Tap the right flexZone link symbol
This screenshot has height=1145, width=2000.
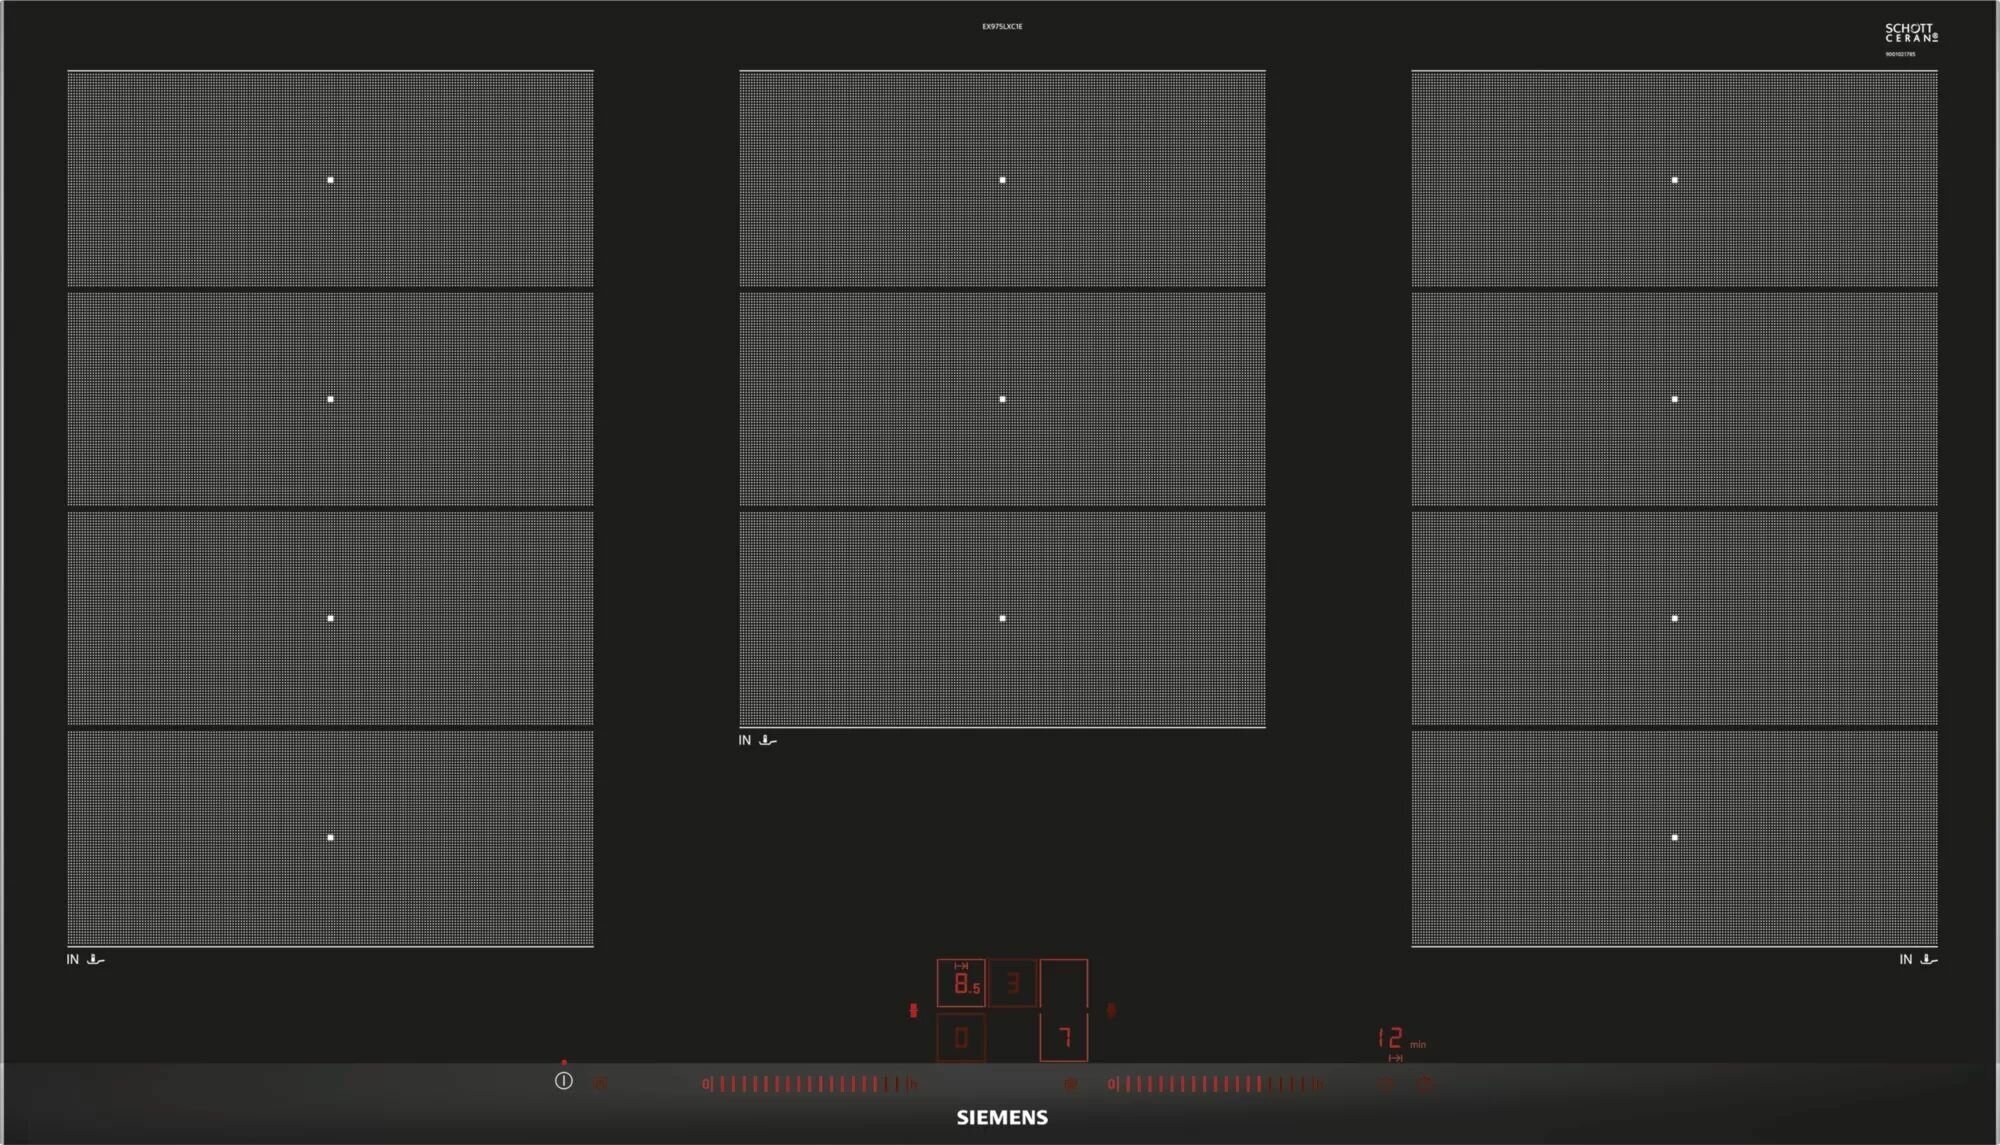pos(1111,1010)
